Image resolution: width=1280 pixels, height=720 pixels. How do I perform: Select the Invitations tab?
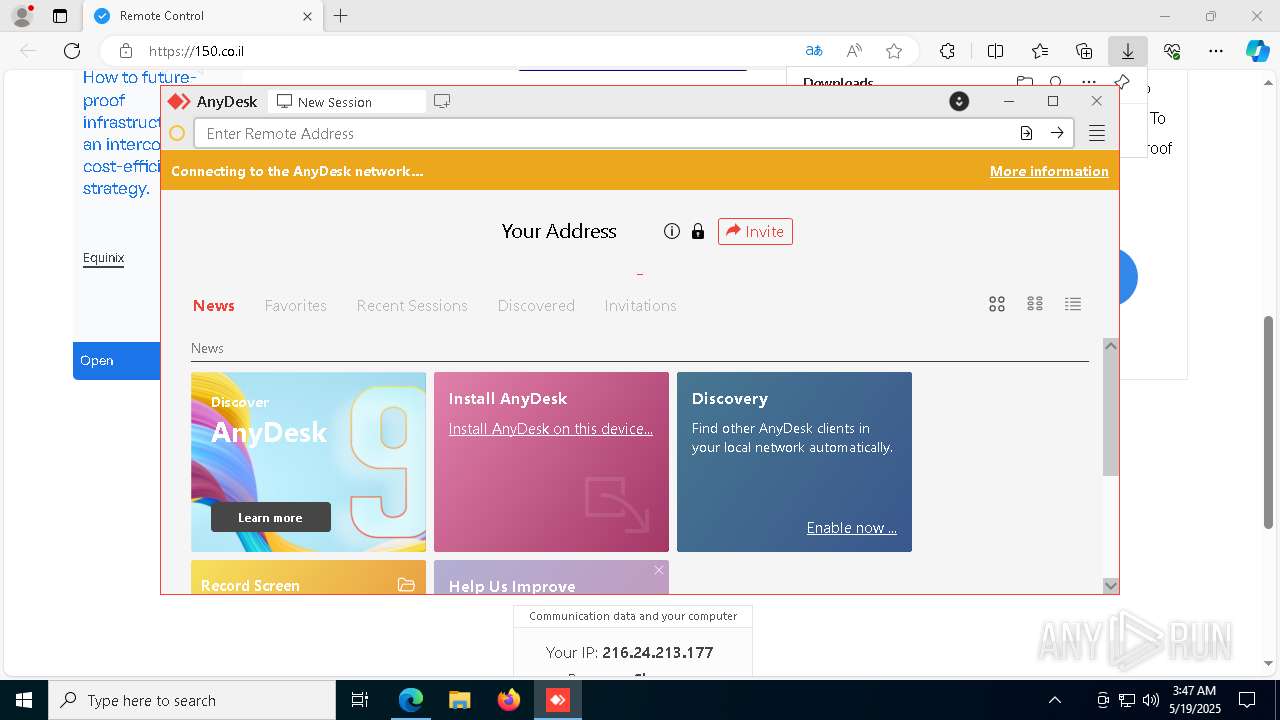click(640, 305)
